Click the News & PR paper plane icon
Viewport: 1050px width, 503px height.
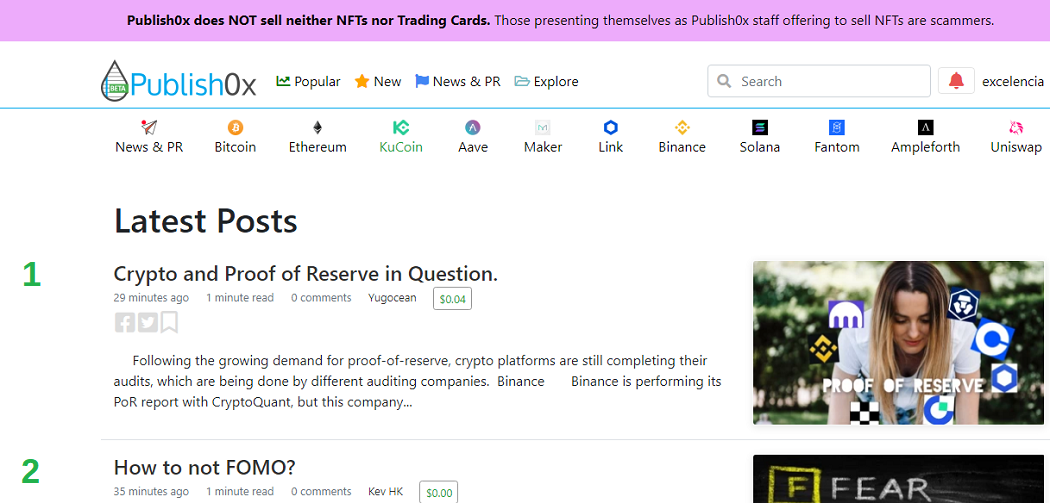(x=149, y=127)
